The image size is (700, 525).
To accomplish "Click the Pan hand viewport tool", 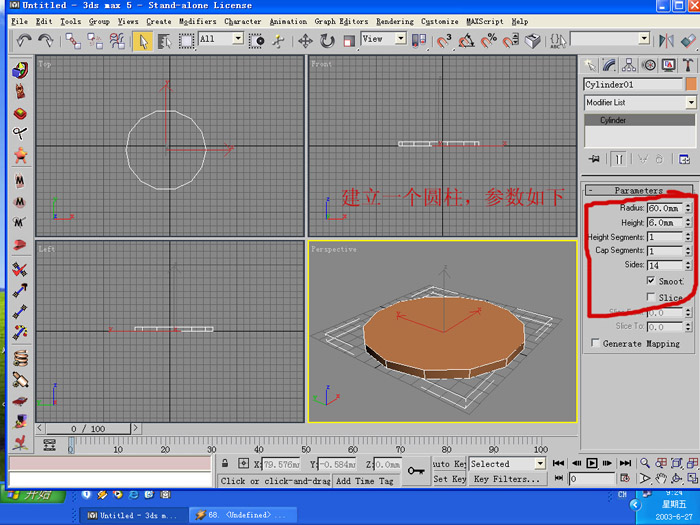I will tap(661, 479).
